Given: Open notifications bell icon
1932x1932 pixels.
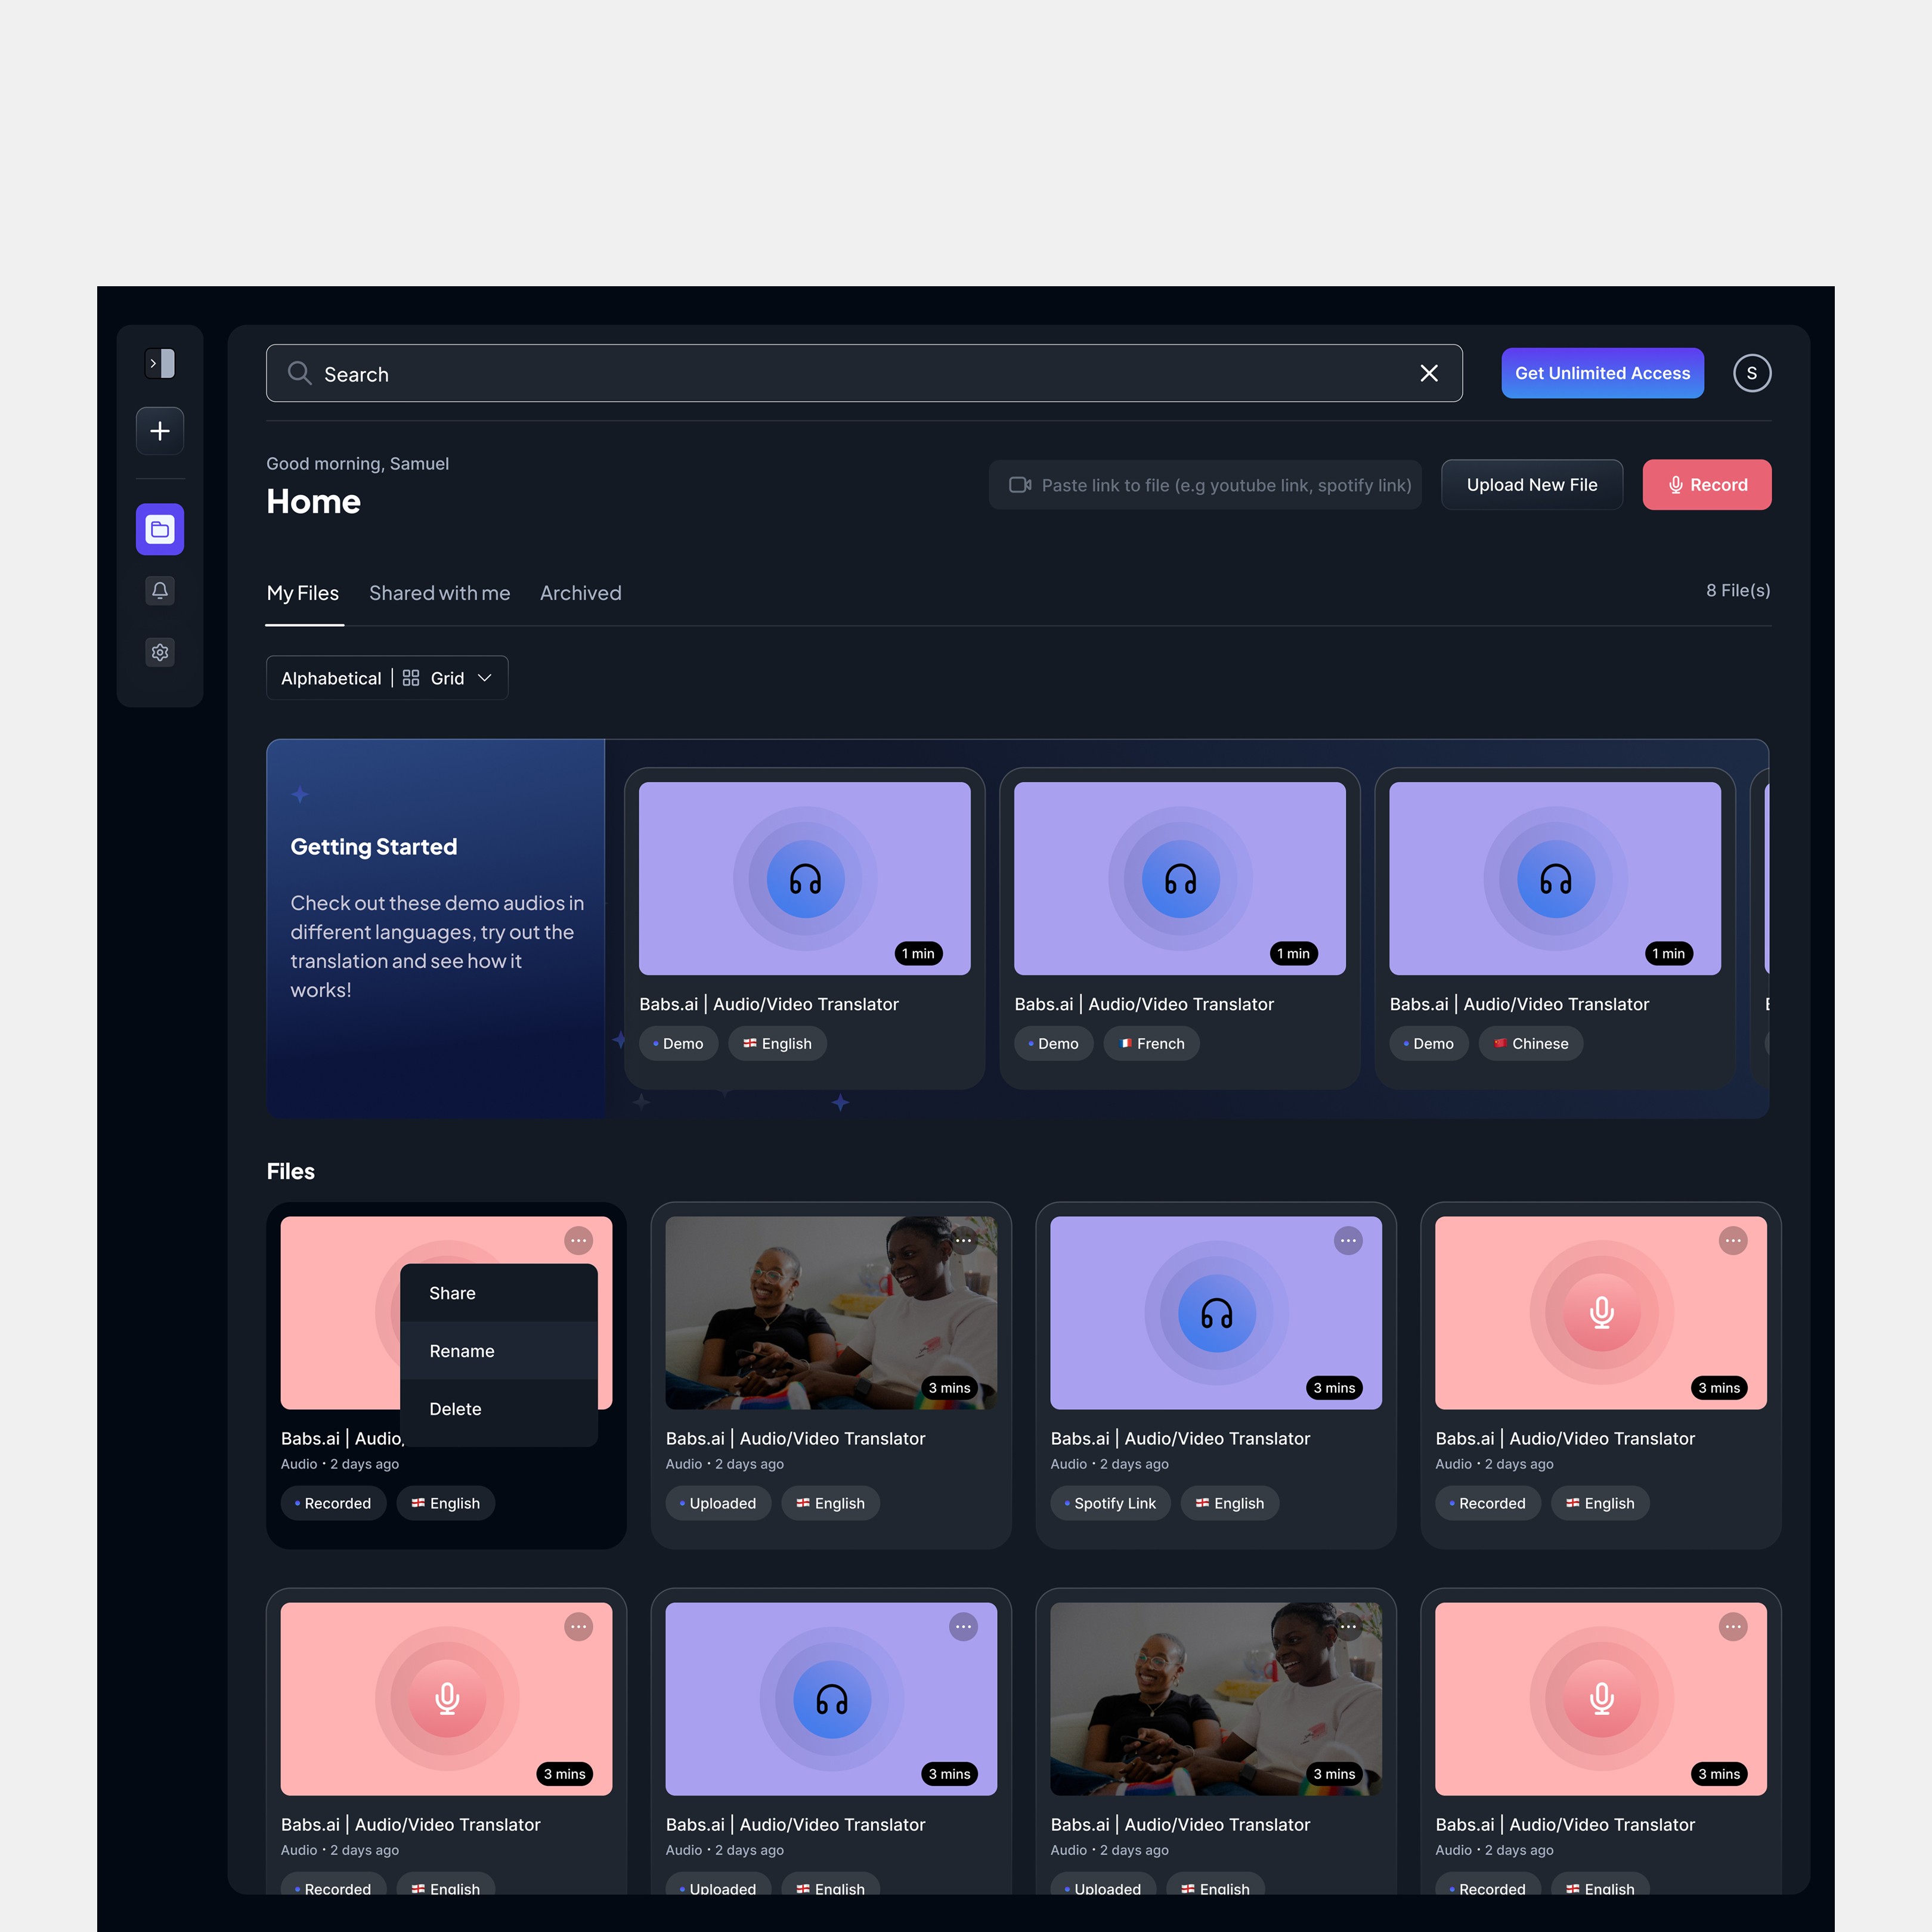Looking at the screenshot, I should pos(160,590).
